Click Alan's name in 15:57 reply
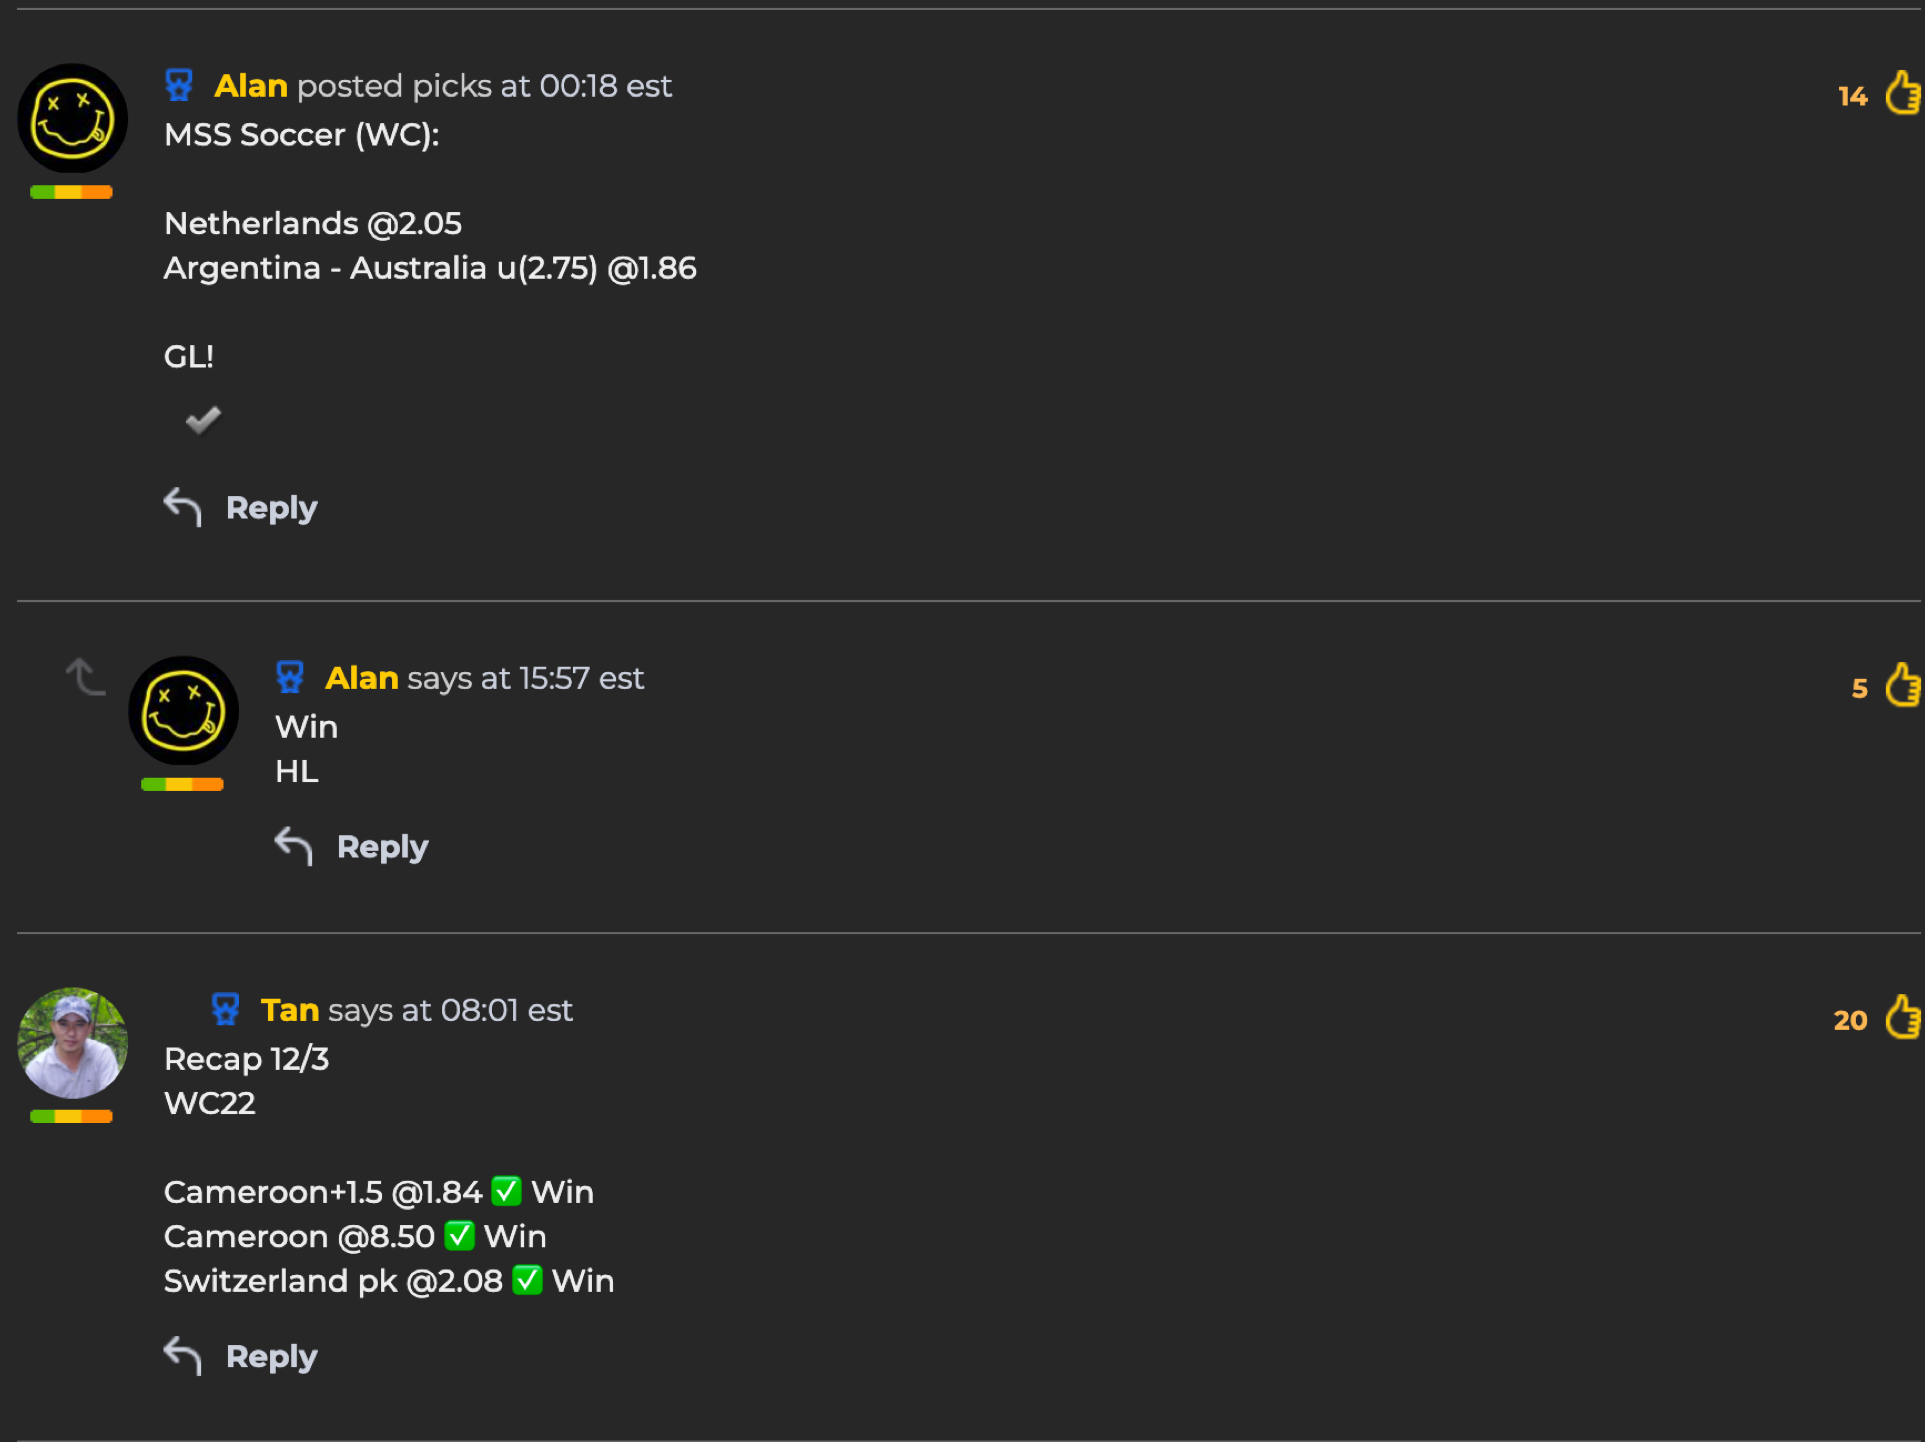This screenshot has width=1925, height=1443. point(362,678)
